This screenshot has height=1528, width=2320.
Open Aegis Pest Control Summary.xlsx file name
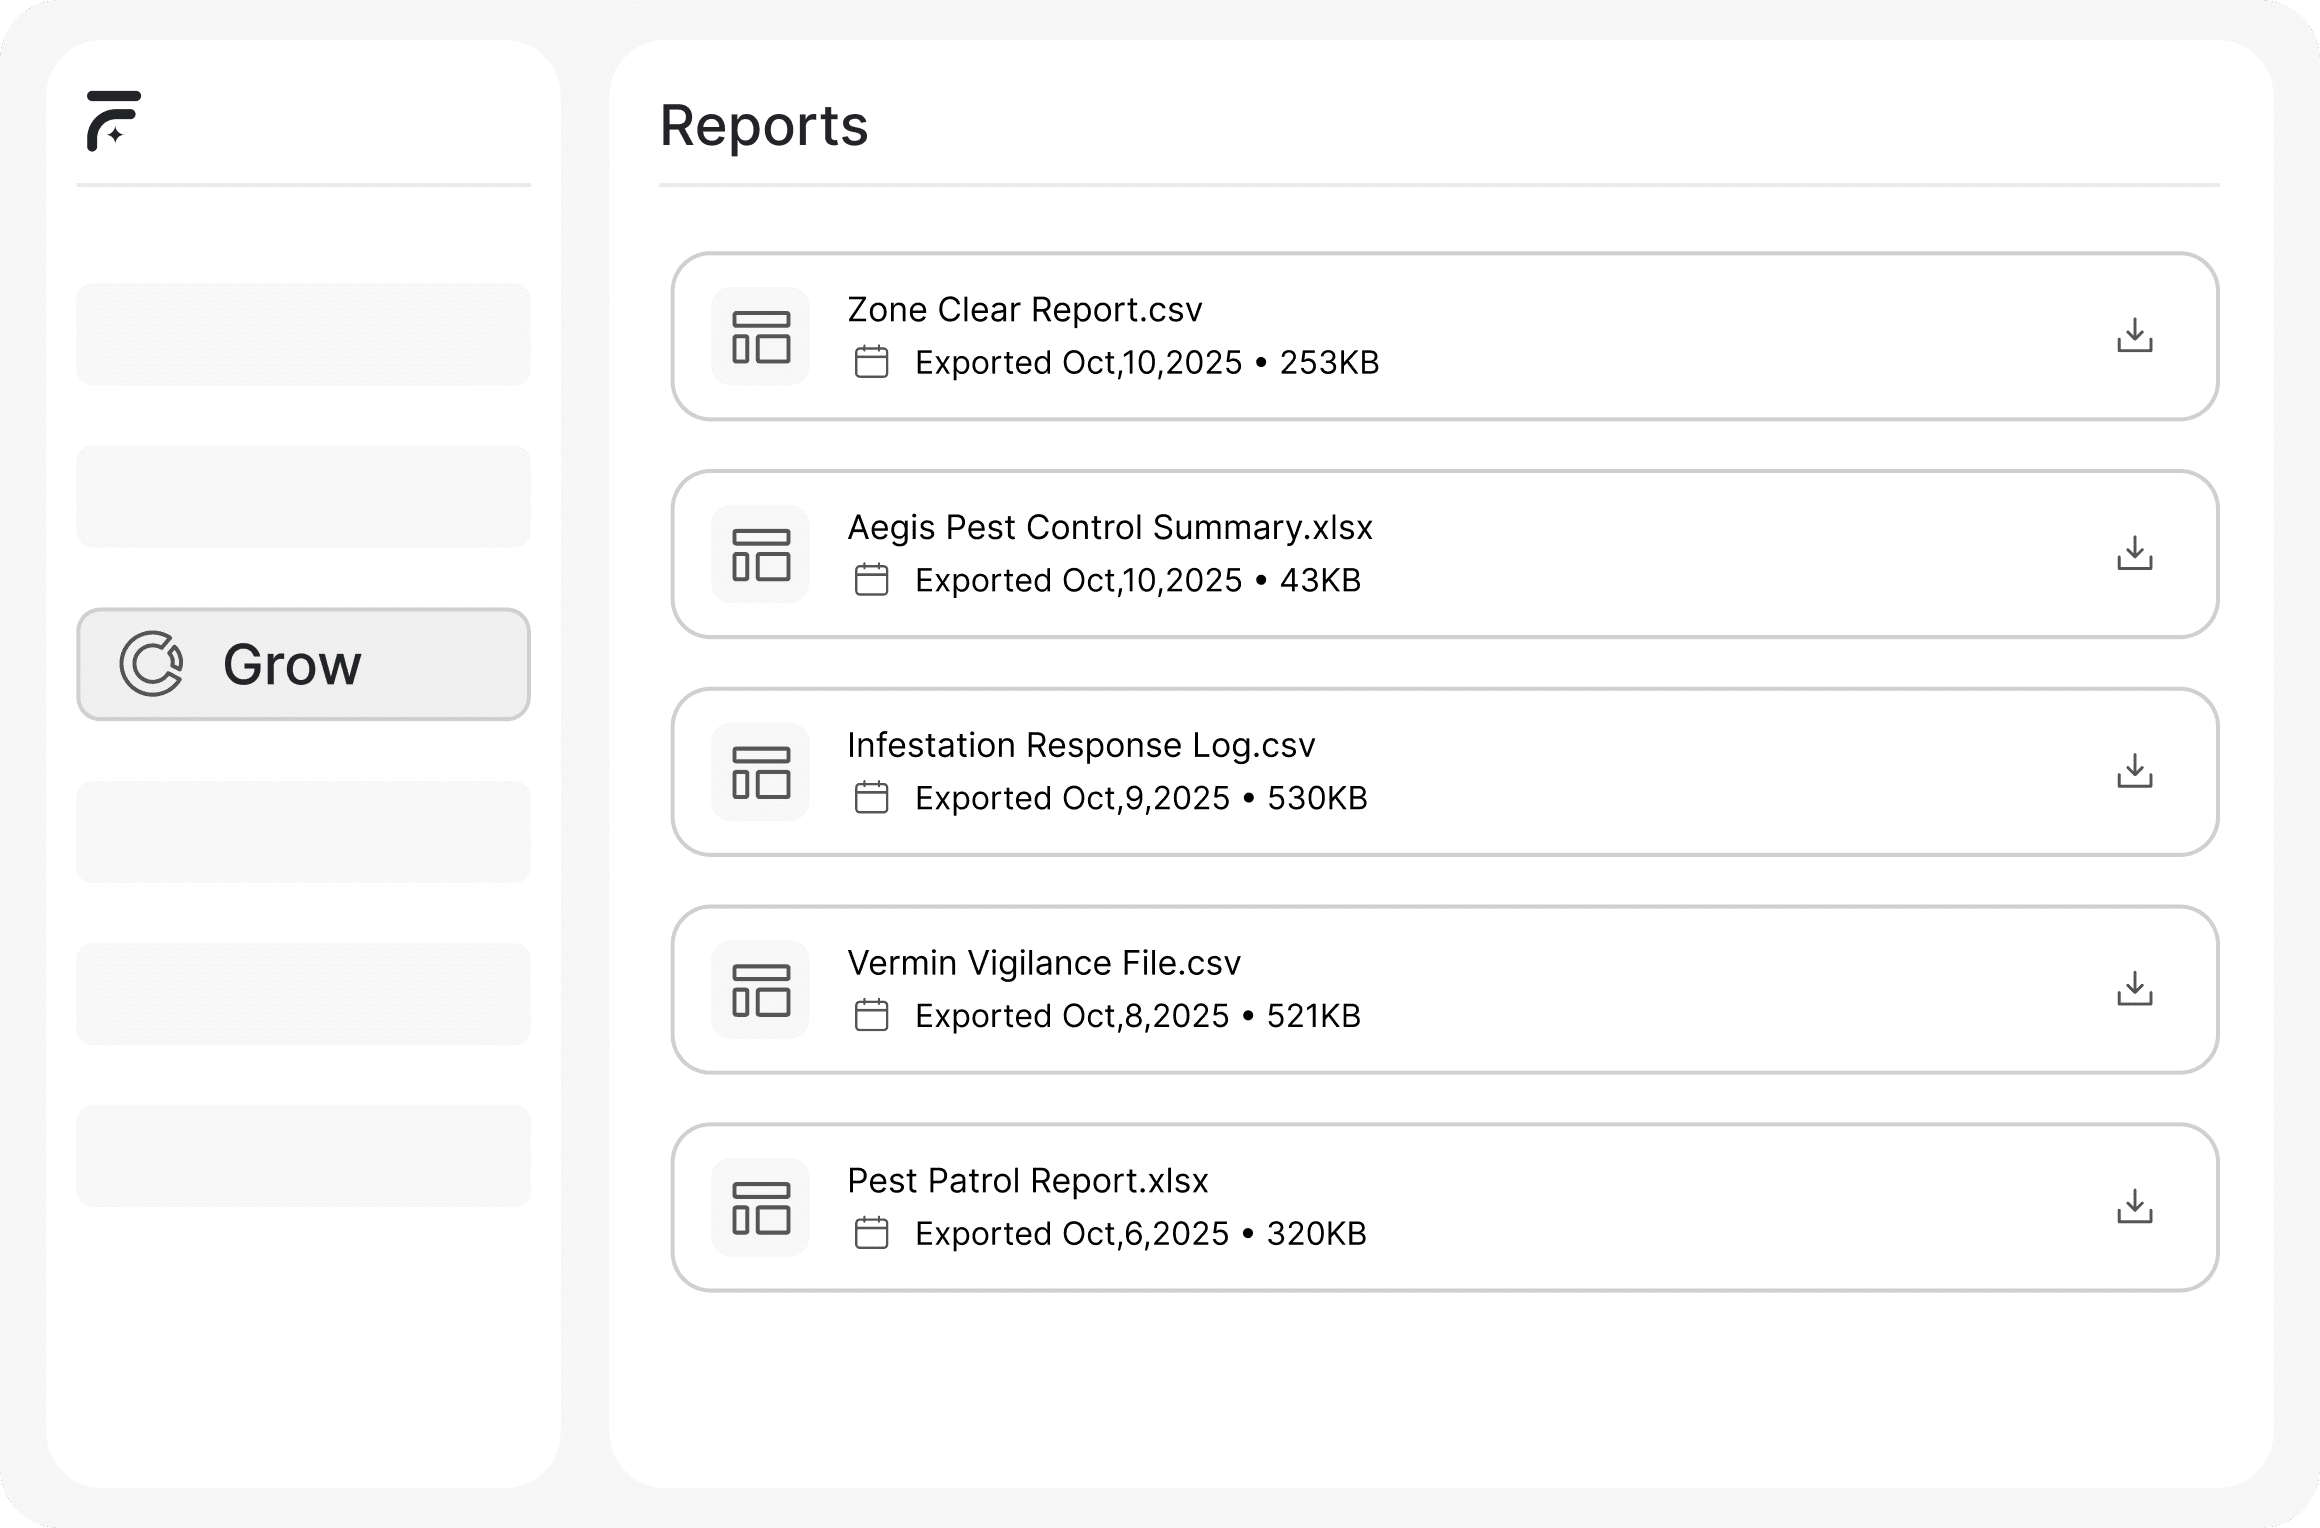pos(1109,528)
